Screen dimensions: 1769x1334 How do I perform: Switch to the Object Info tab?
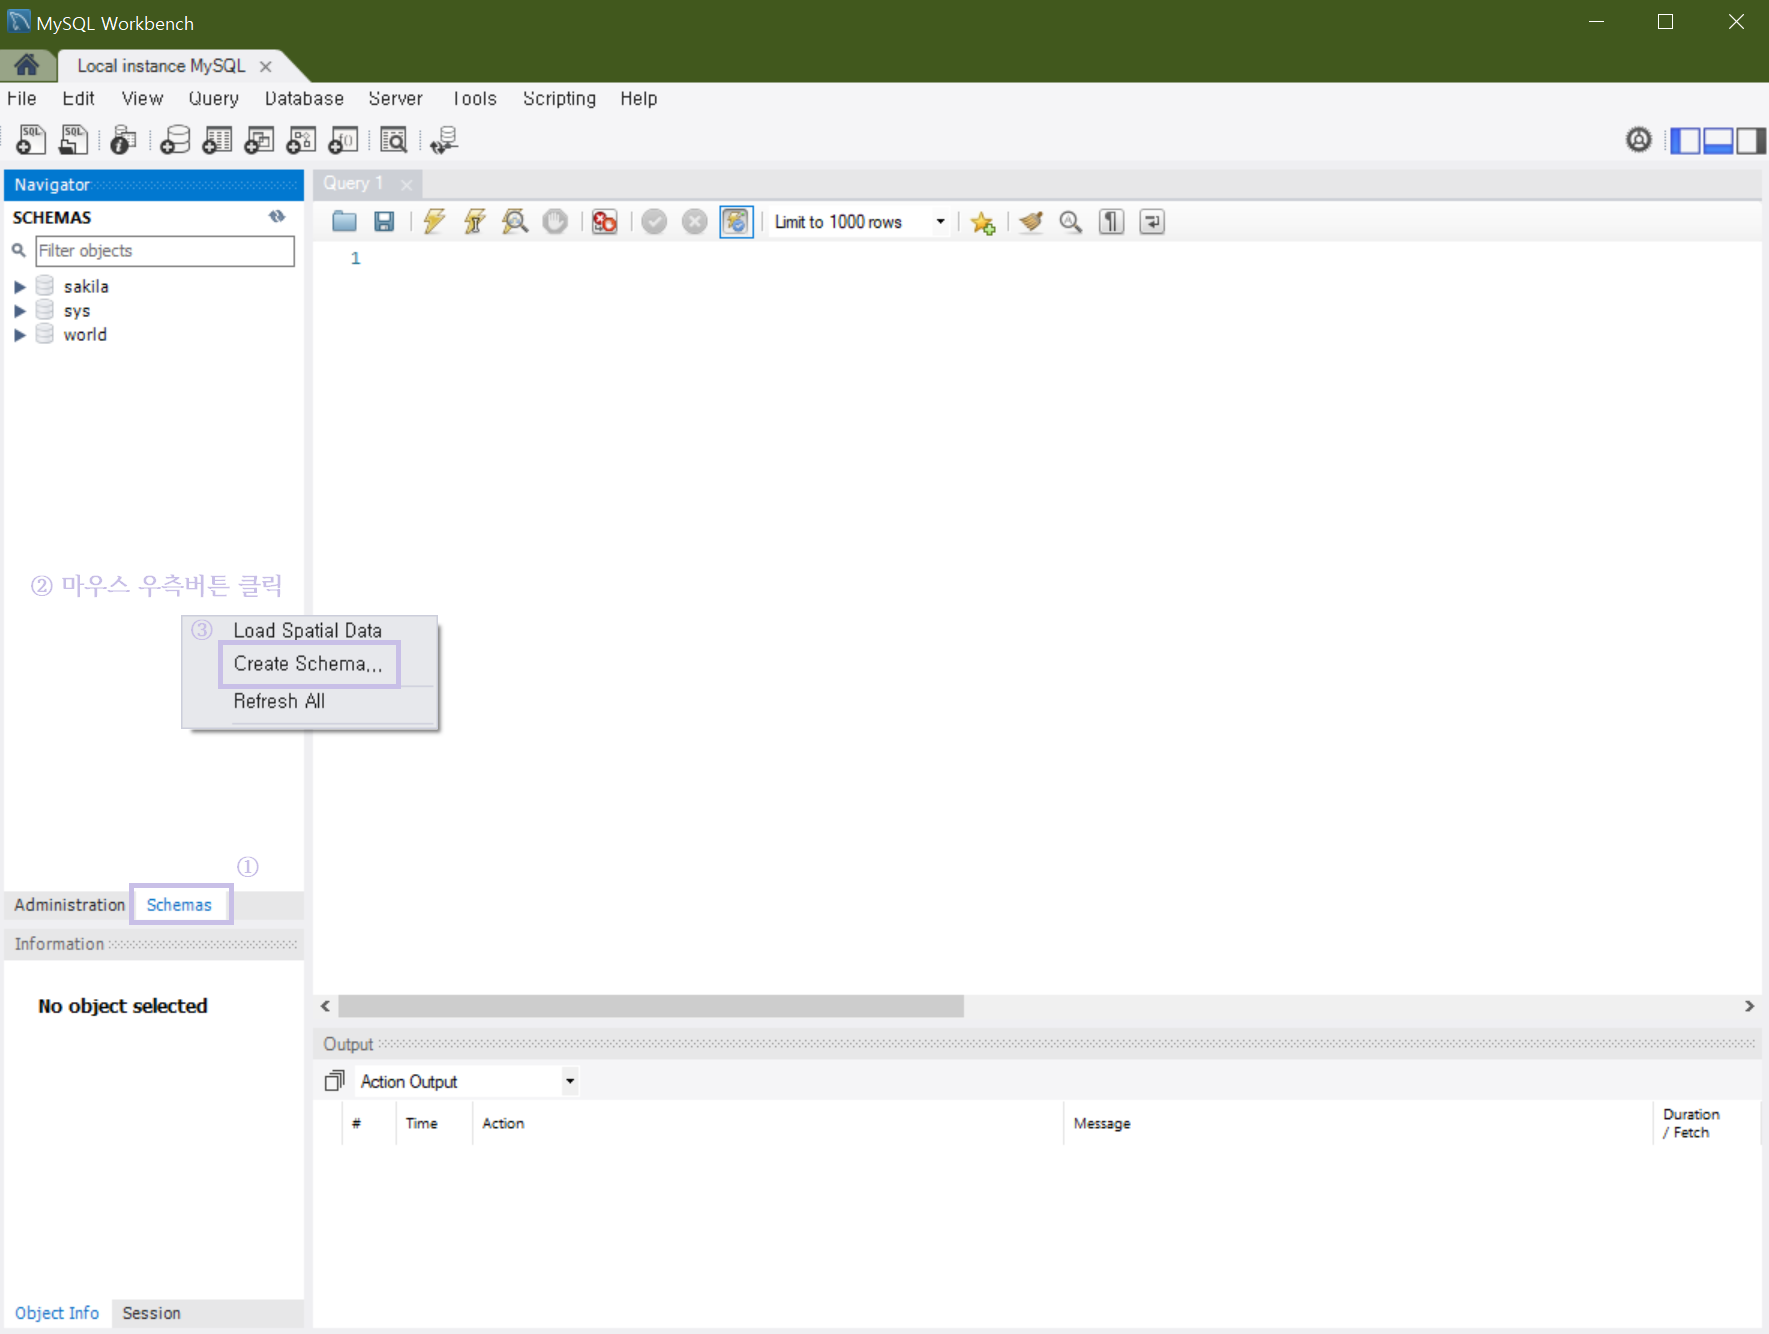click(x=57, y=1313)
